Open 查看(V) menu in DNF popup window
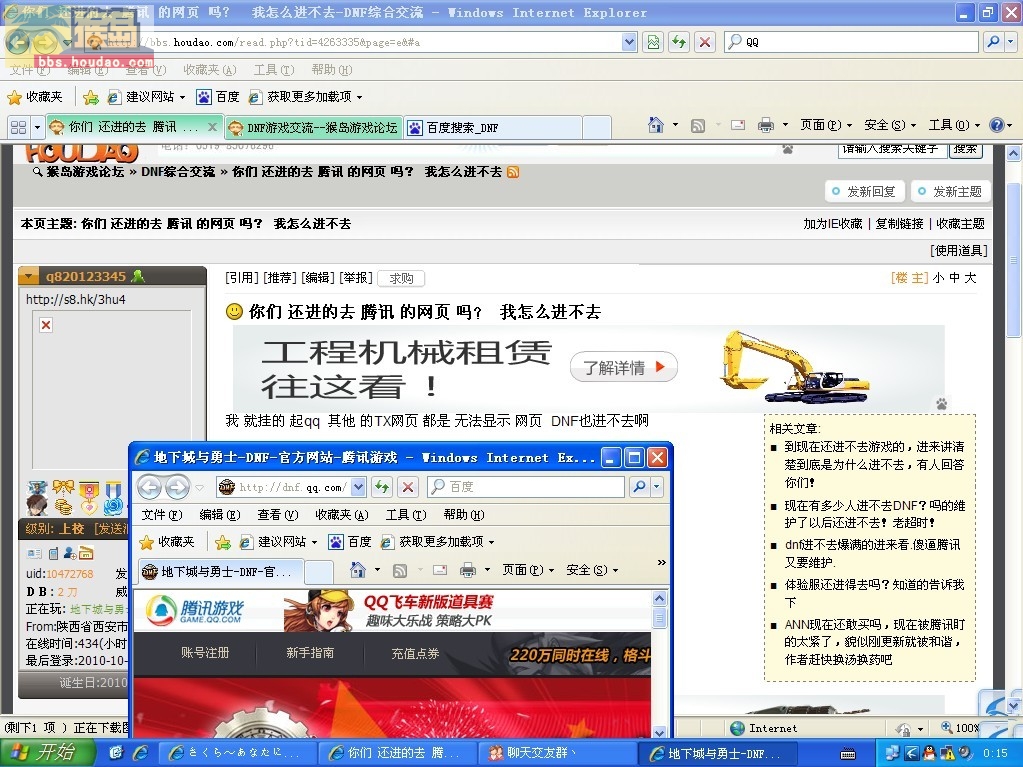Viewport: 1023px width, 767px height. [x=278, y=515]
